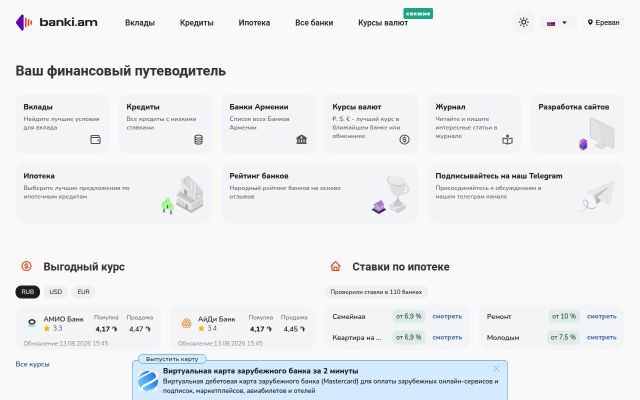Open the language flag dropdown
The image size is (640, 400).
557,23
